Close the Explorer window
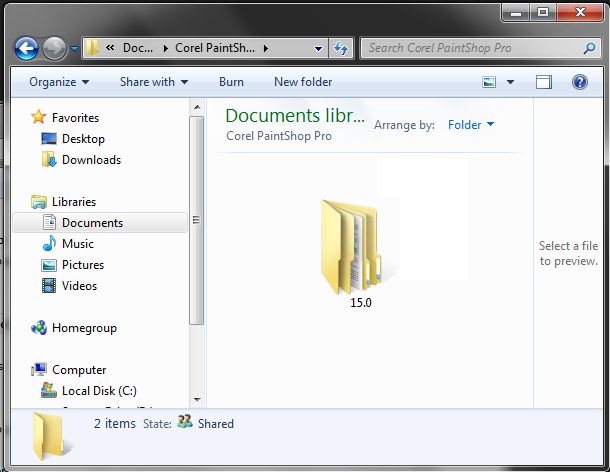Image resolution: width=610 pixels, height=472 pixels. [x=580, y=12]
